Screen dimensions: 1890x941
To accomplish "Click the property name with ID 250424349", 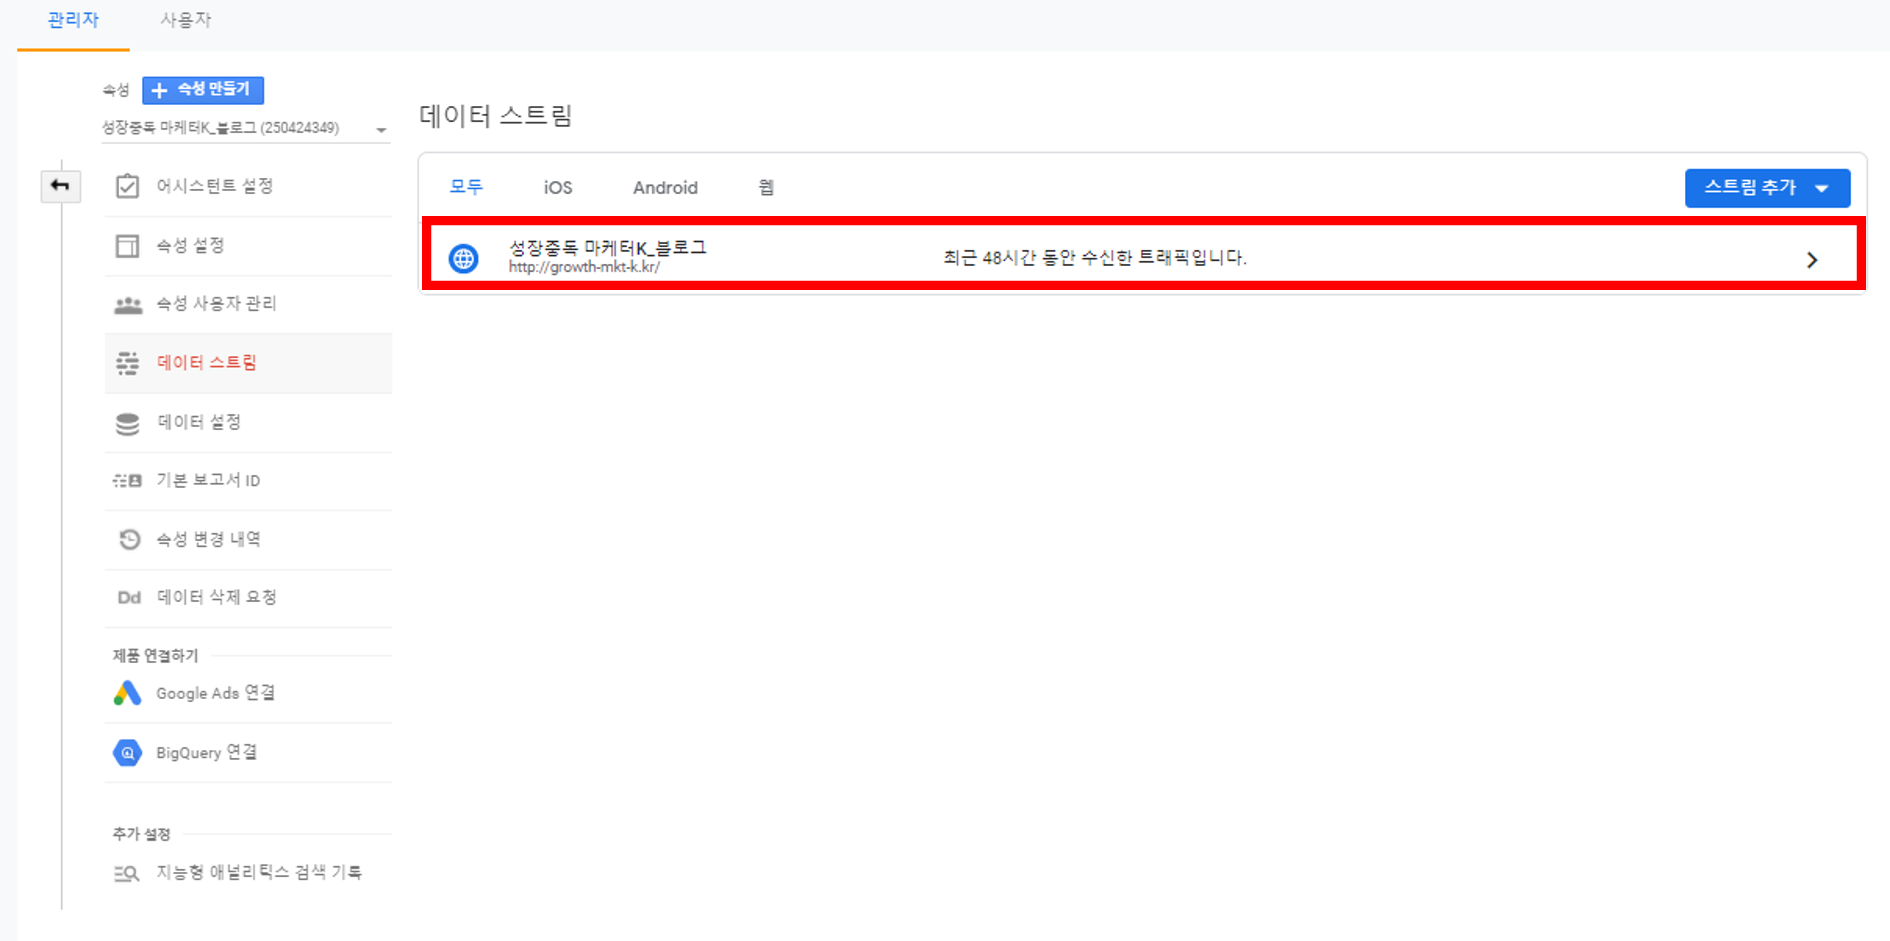I will pyautogui.click(x=220, y=128).
